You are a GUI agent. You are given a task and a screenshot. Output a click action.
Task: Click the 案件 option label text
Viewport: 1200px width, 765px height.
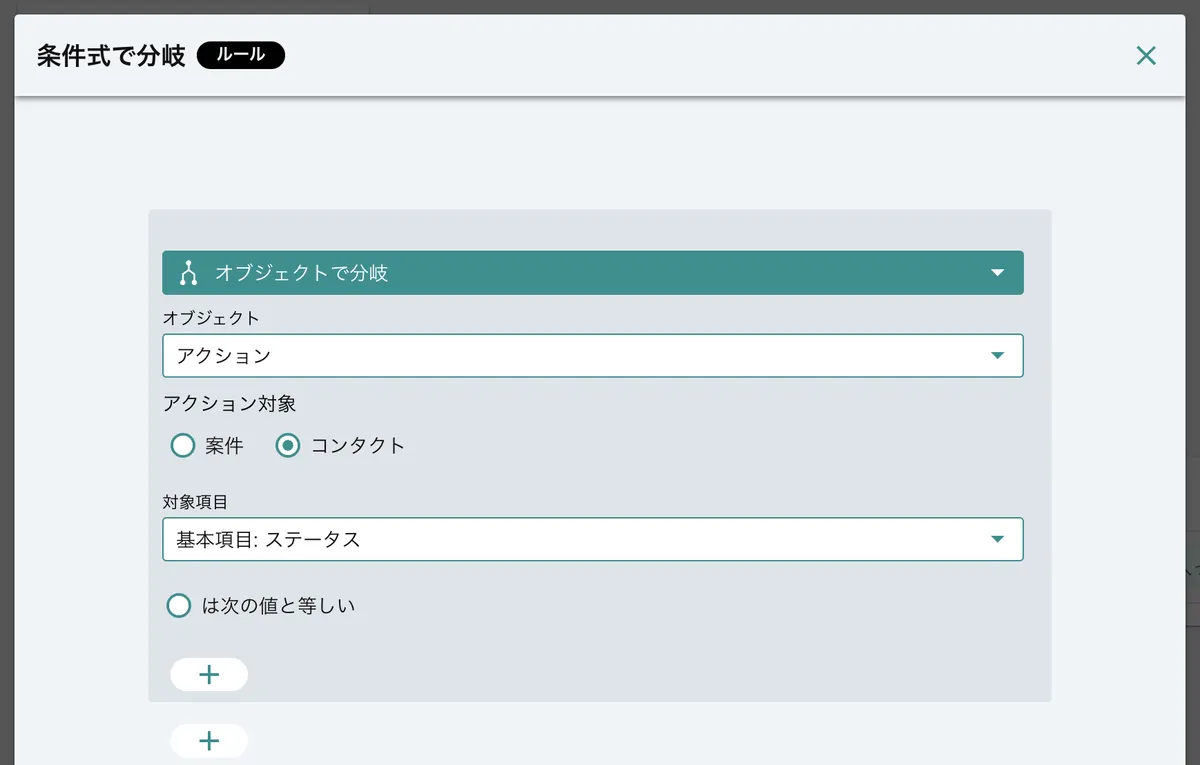point(224,446)
